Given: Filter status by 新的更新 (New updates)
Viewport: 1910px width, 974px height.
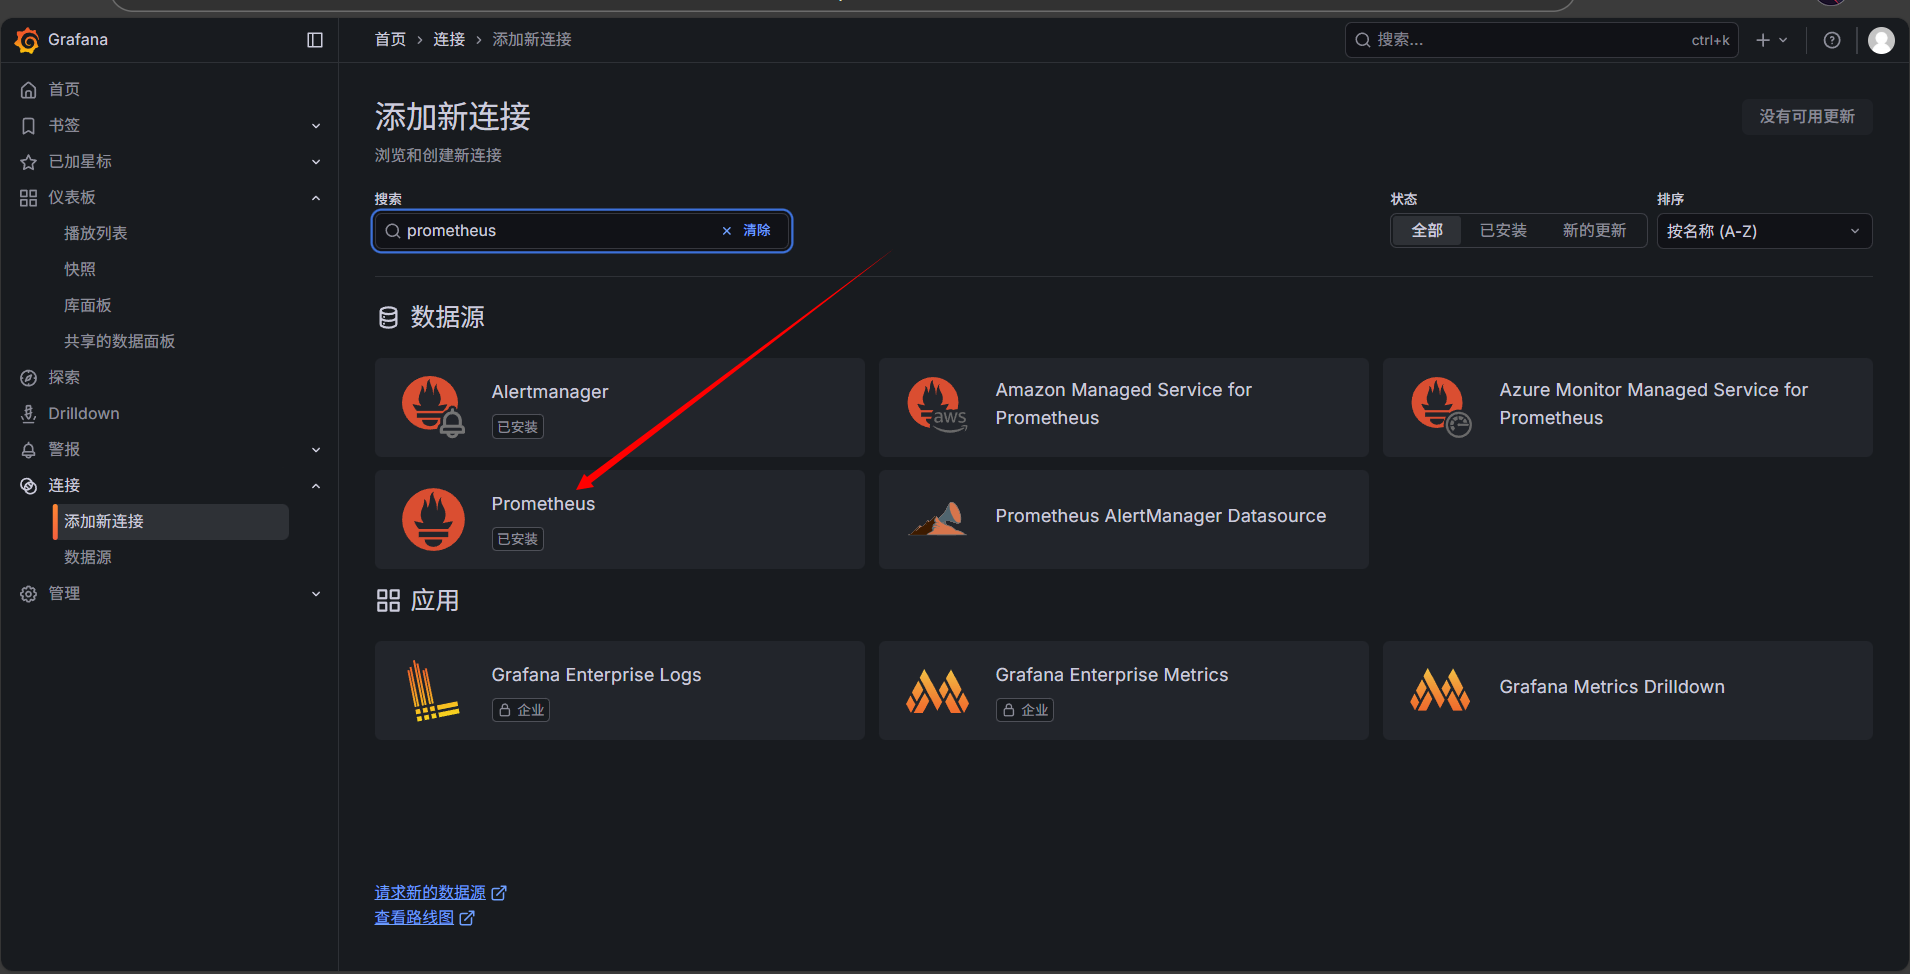Looking at the screenshot, I should click(x=1594, y=231).
